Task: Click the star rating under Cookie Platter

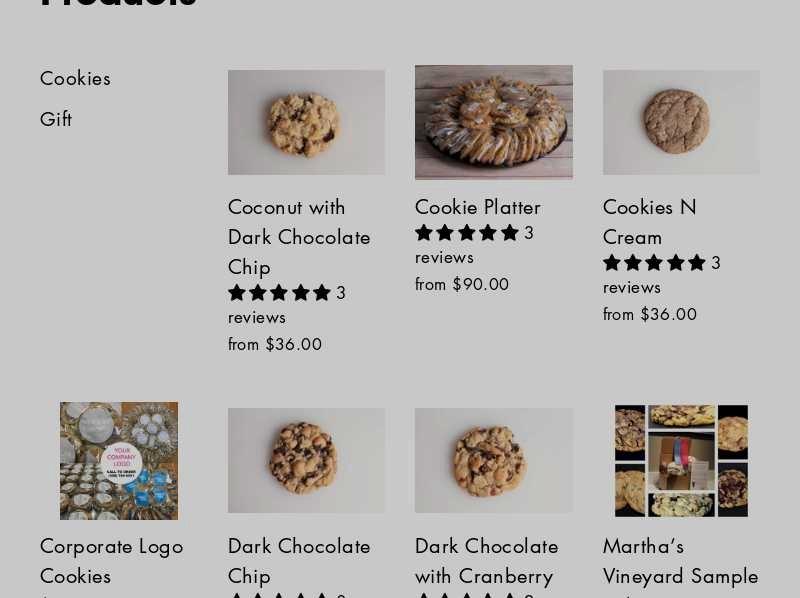Action: pos(467,233)
